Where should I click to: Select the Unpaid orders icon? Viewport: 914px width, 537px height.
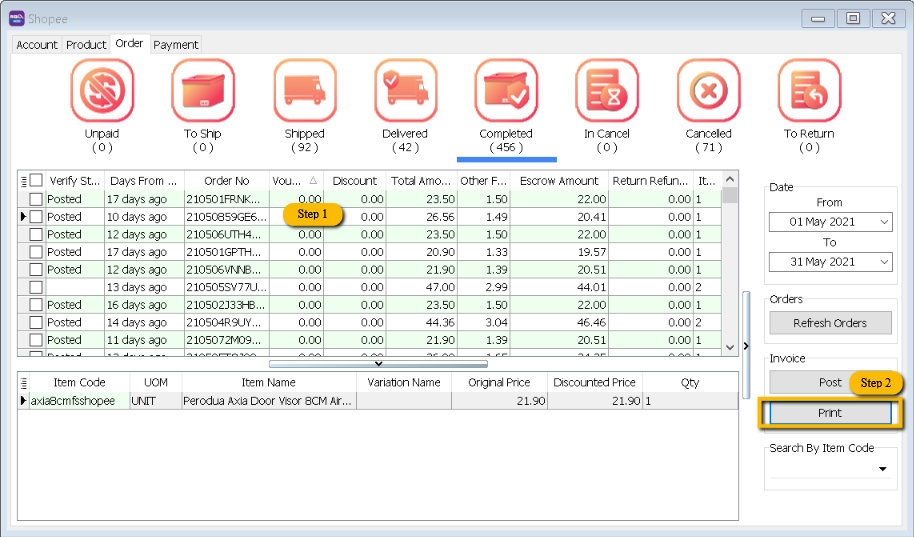101,91
